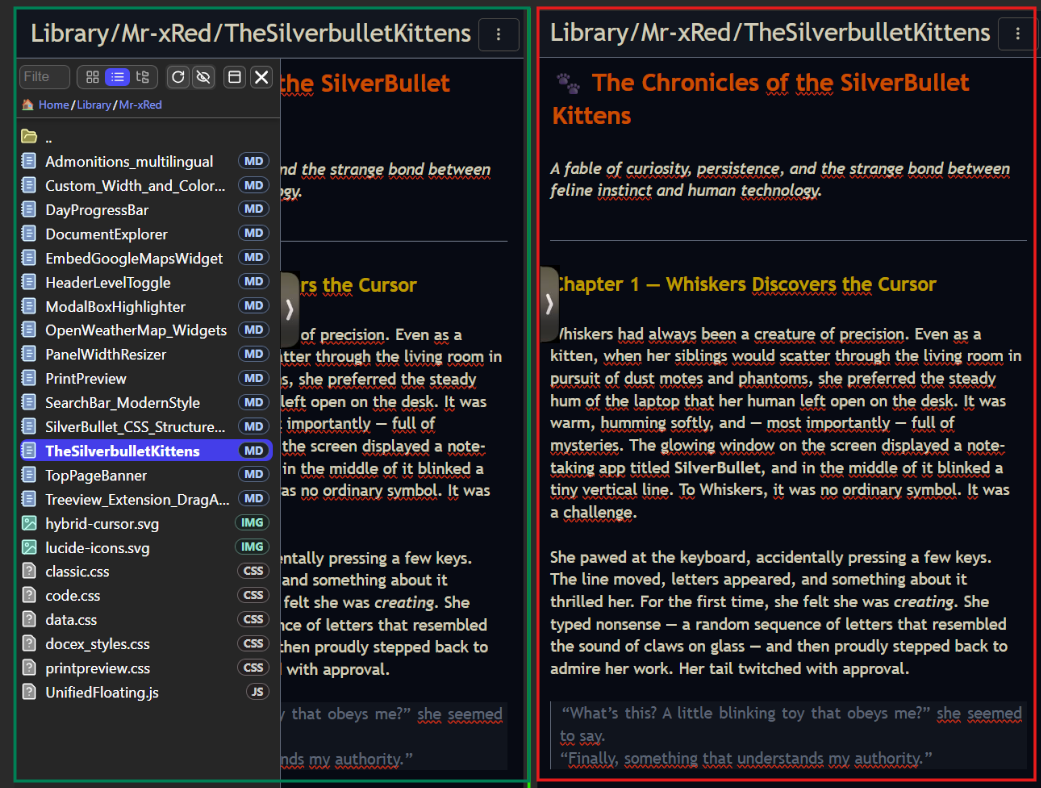Open left pane three-dot menu
Image resolution: width=1041 pixels, height=788 pixels.
499,34
